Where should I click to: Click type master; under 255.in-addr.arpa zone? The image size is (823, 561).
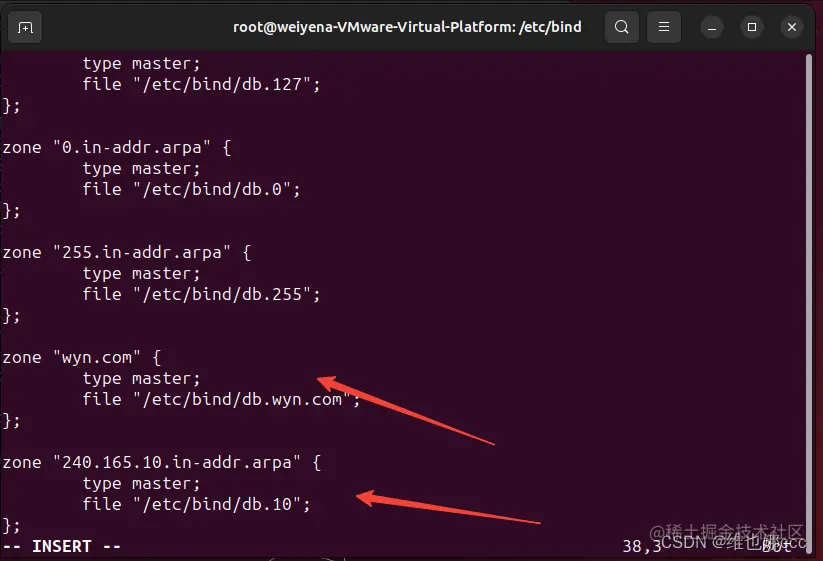point(141,273)
